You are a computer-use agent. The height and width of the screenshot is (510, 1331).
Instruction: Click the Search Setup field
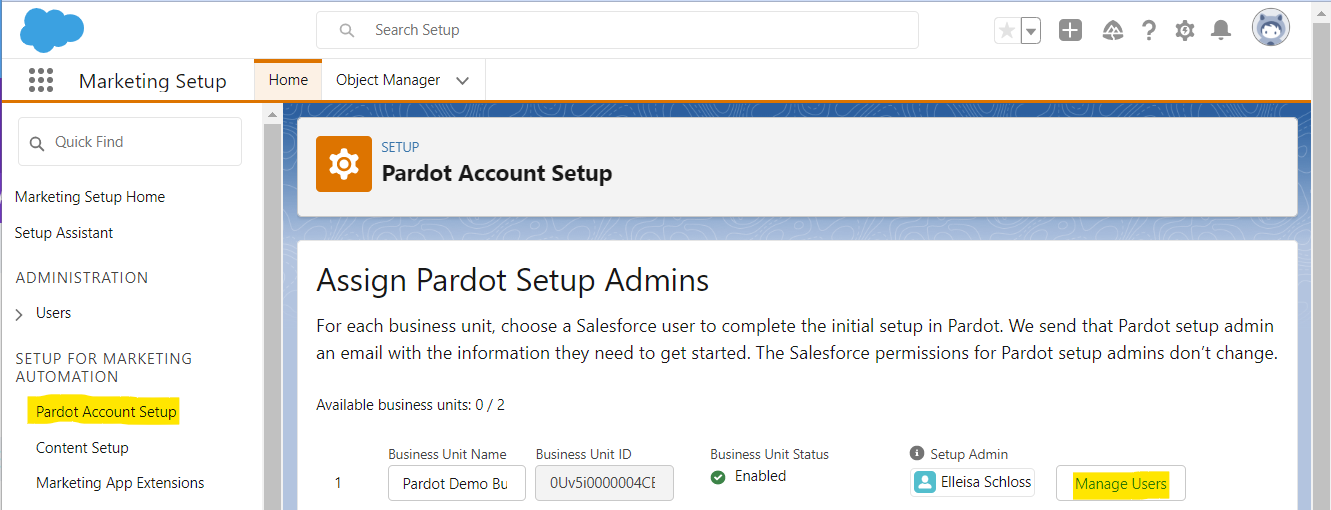(617, 30)
